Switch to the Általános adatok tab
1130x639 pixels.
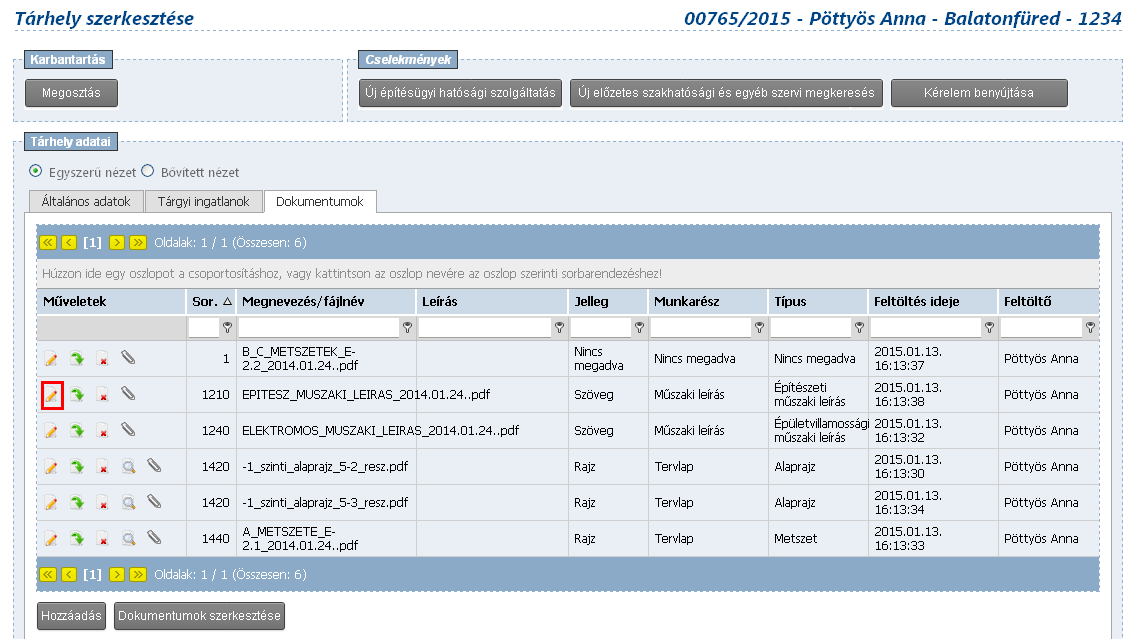point(86,202)
